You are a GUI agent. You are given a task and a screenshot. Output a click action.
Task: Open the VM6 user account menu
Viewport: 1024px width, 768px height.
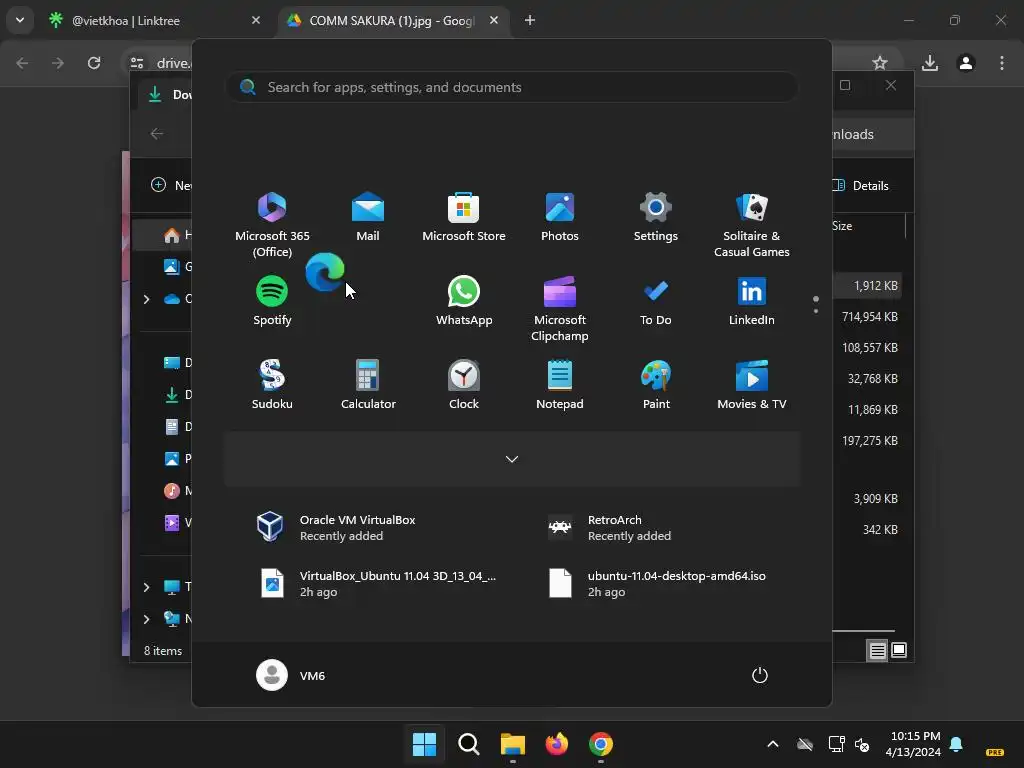(x=291, y=675)
